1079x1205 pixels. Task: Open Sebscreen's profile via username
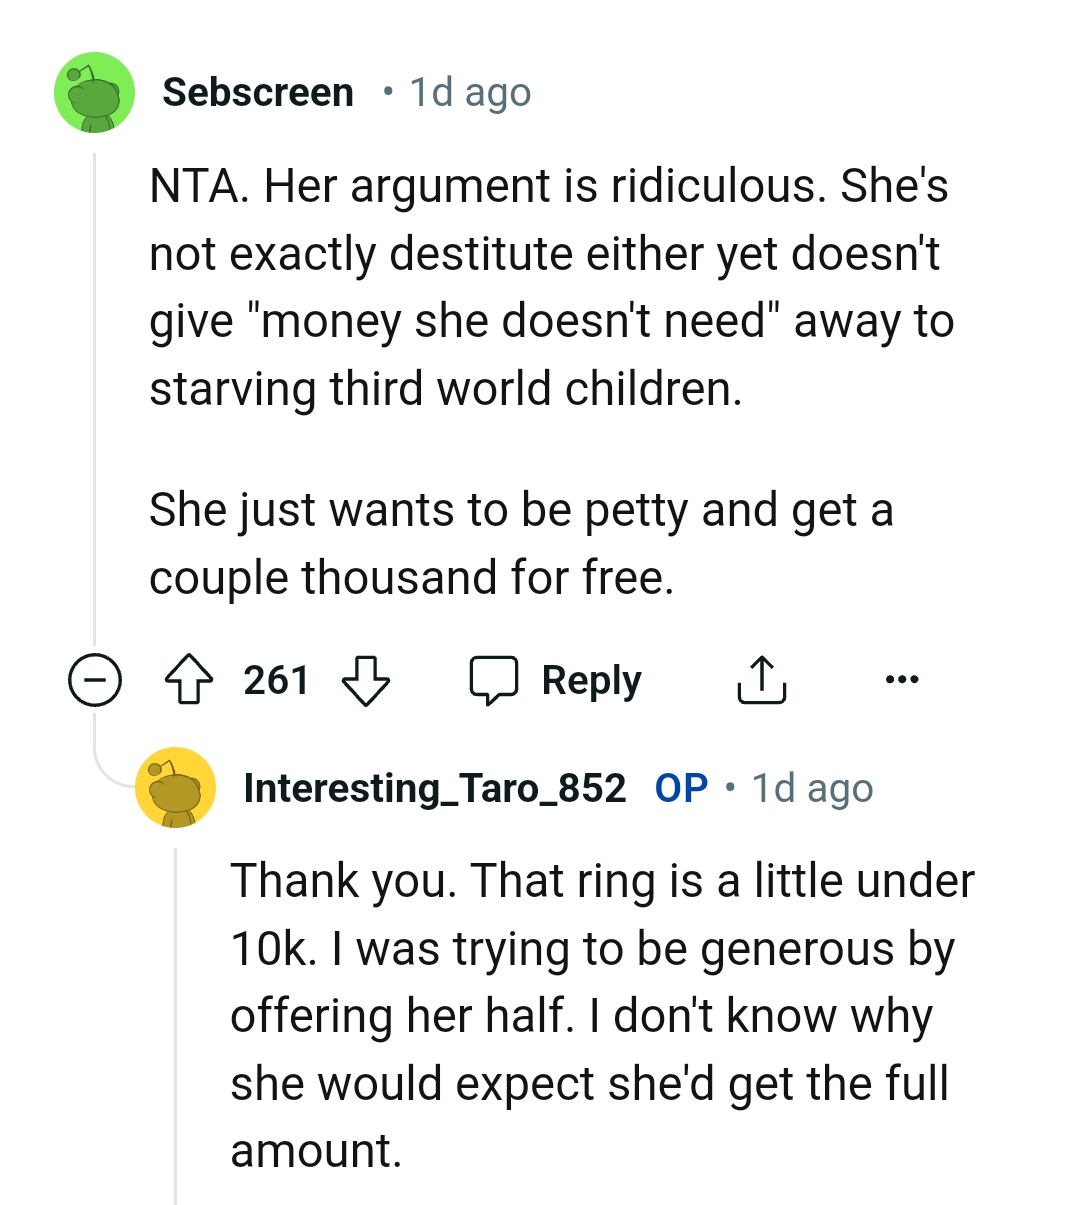[260, 92]
